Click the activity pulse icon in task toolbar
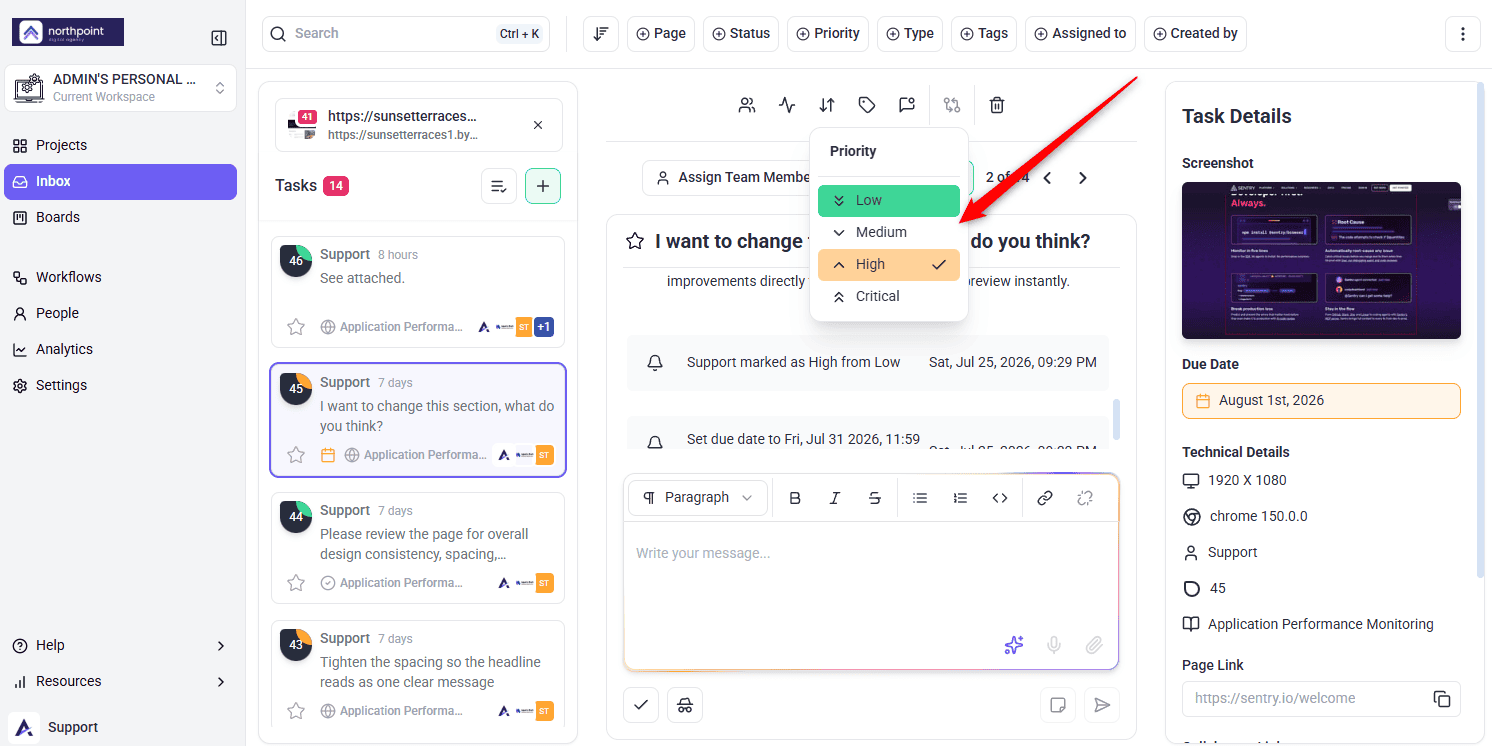 pyautogui.click(x=787, y=105)
